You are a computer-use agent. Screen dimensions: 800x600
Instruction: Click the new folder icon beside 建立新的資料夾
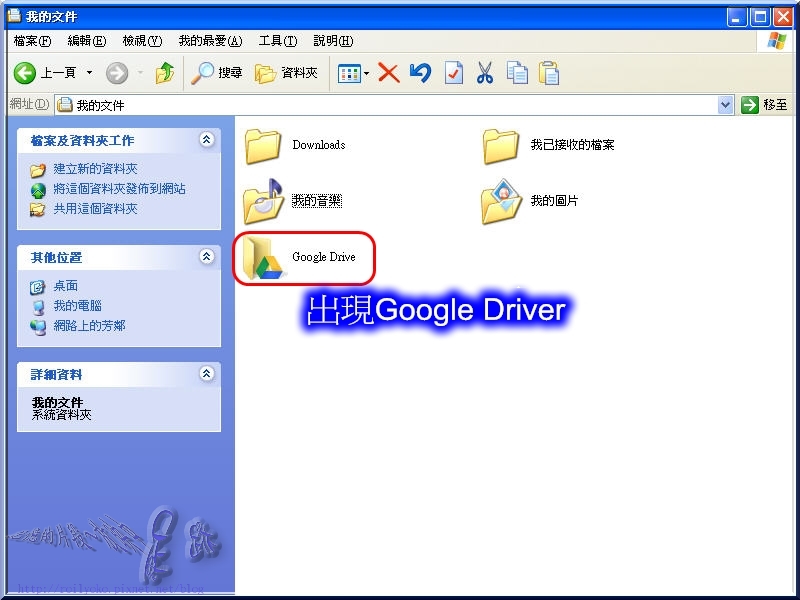click(x=38, y=169)
